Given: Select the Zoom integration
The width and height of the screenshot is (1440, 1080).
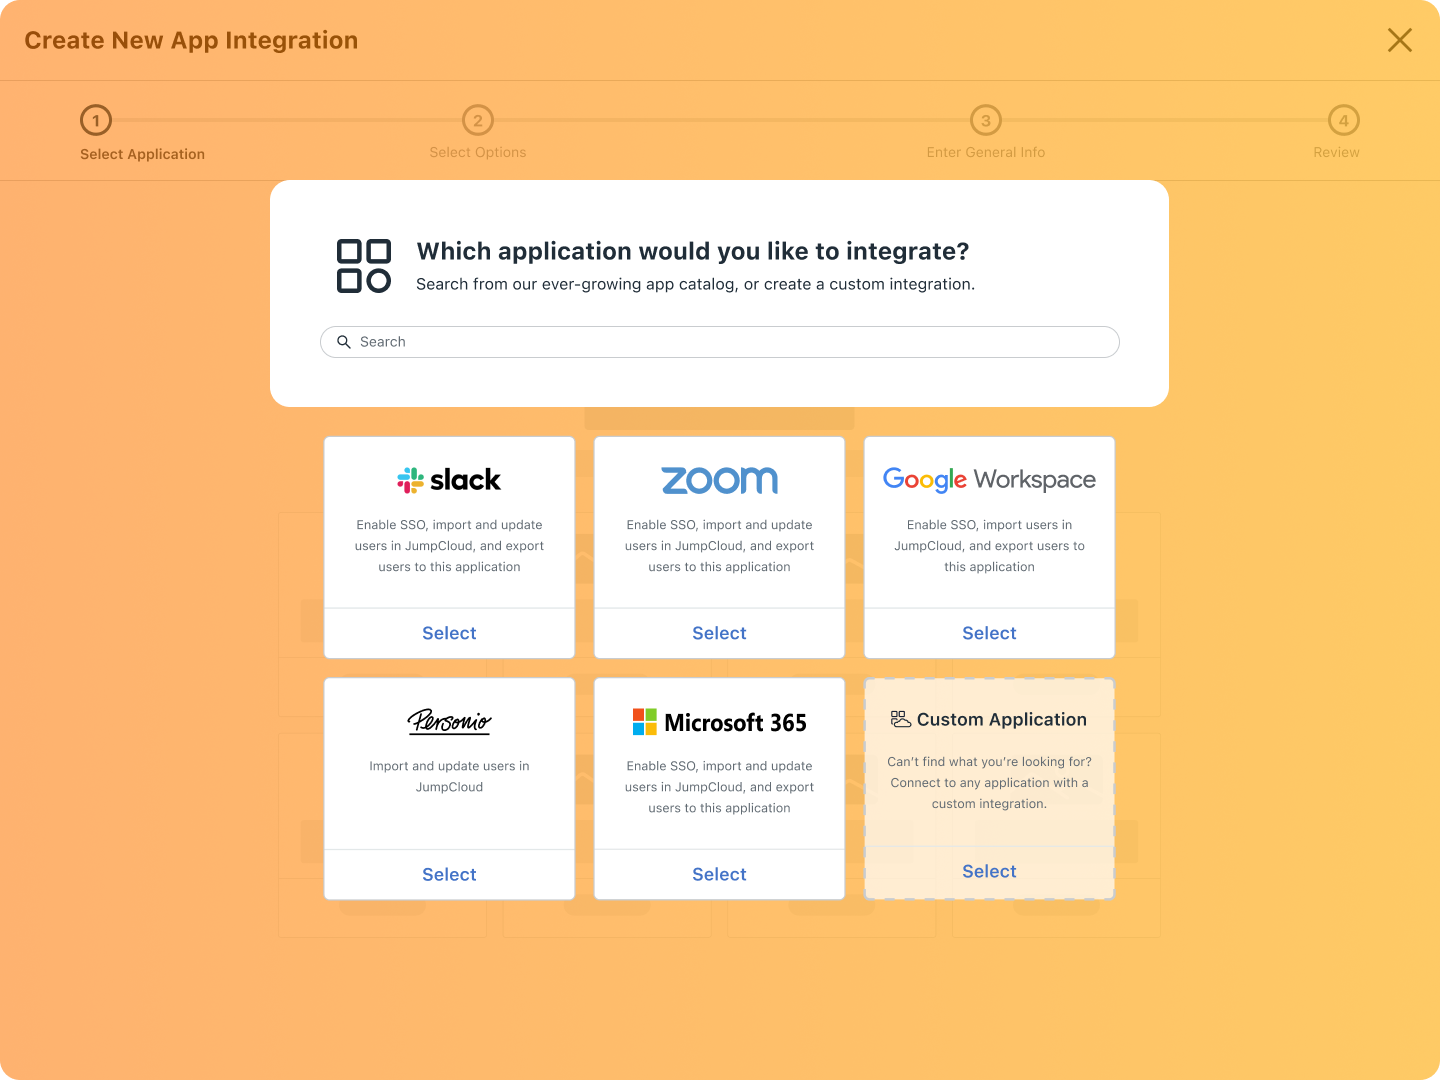Looking at the screenshot, I should [x=719, y=633].
